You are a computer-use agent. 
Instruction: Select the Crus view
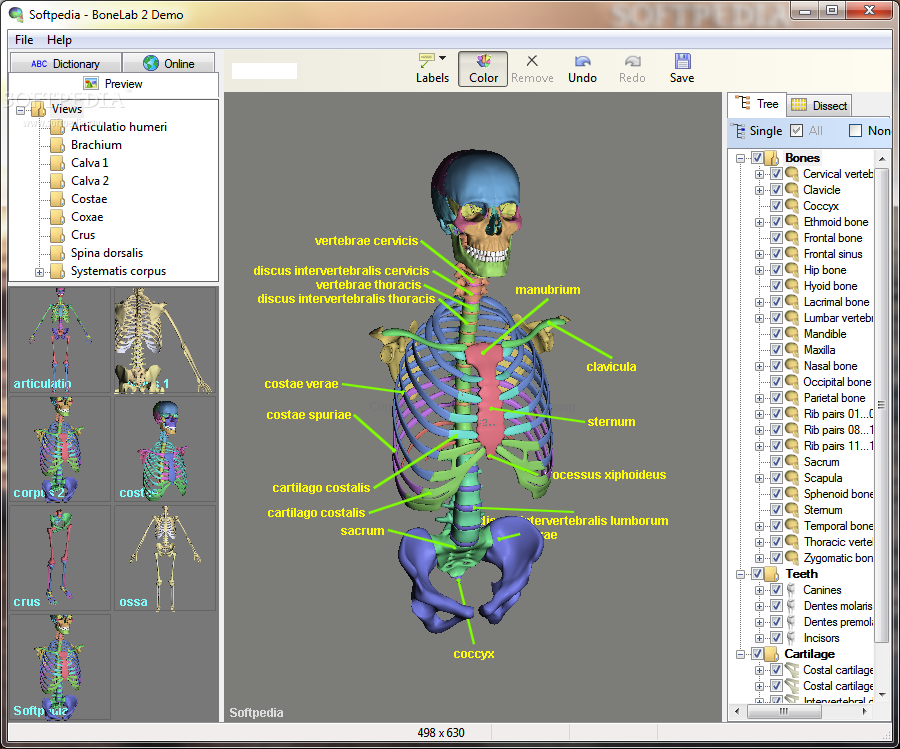pos(83,235)
